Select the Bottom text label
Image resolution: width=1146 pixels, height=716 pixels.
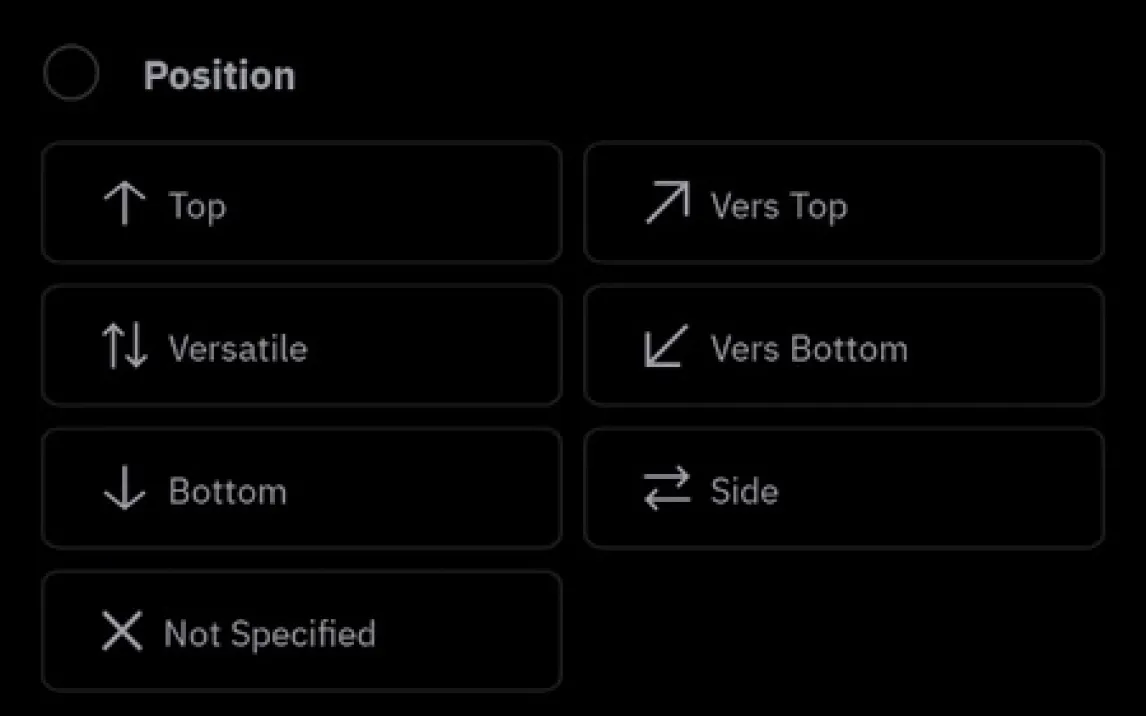228,492
